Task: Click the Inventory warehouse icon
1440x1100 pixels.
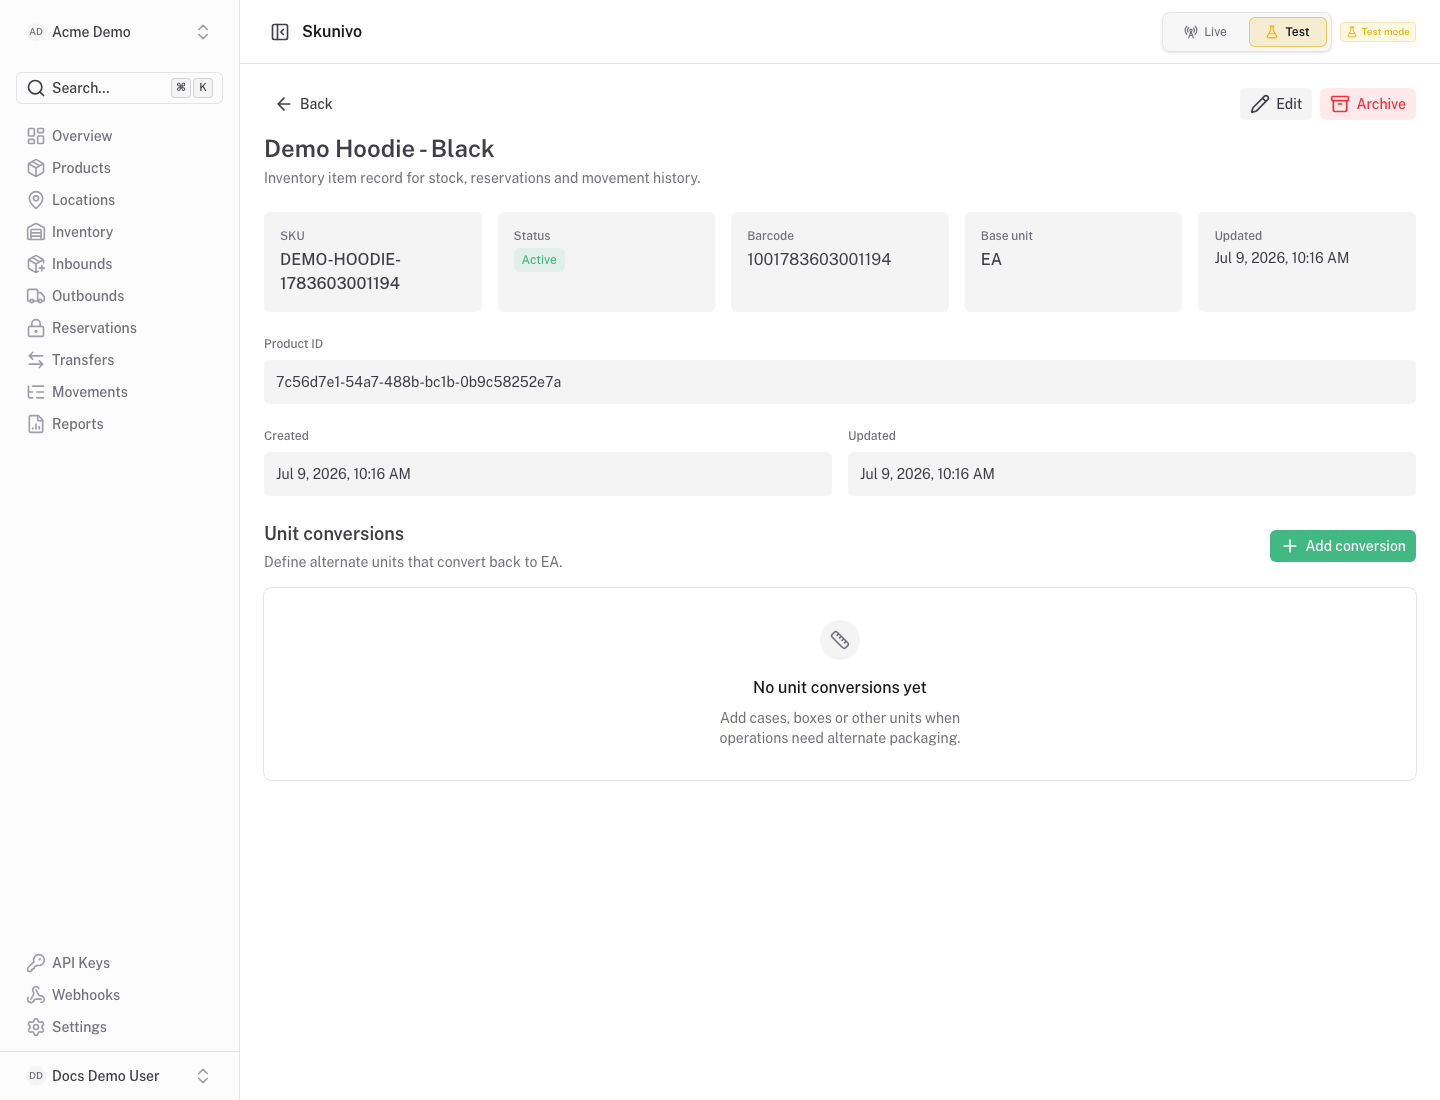Action: point(36,232)
